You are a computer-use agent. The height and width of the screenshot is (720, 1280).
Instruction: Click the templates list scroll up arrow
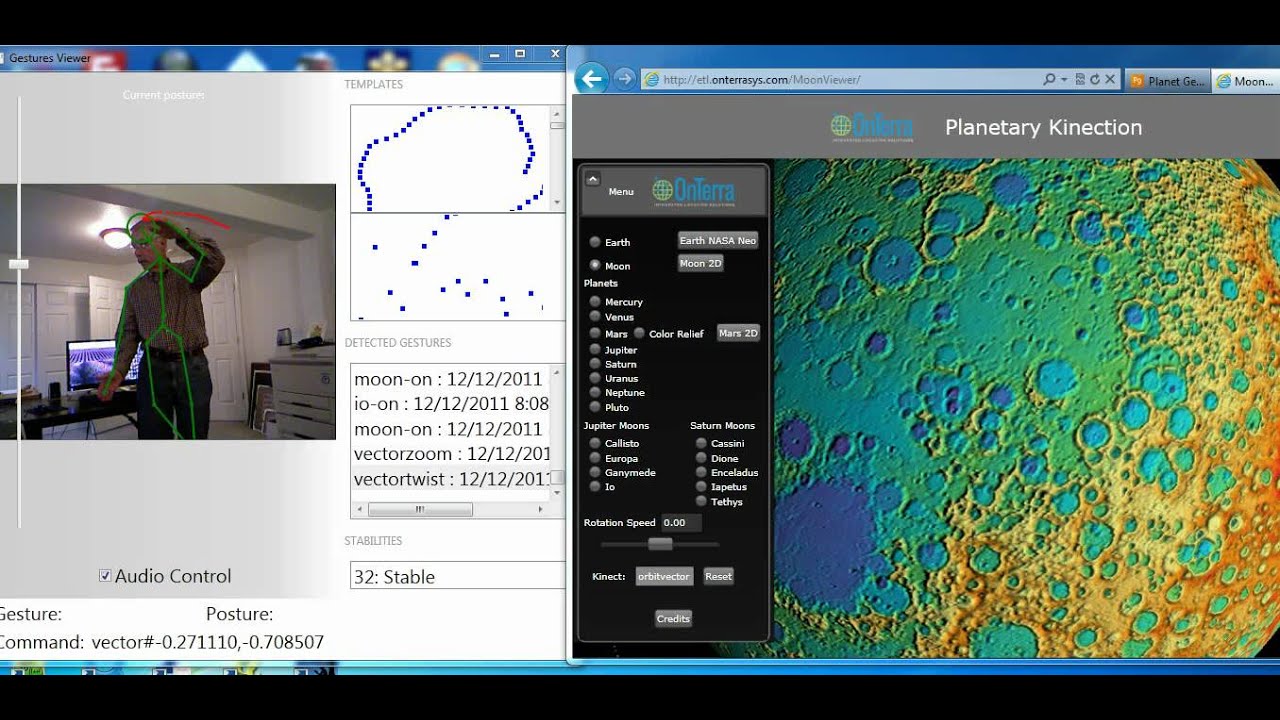[x=557, y=113]
